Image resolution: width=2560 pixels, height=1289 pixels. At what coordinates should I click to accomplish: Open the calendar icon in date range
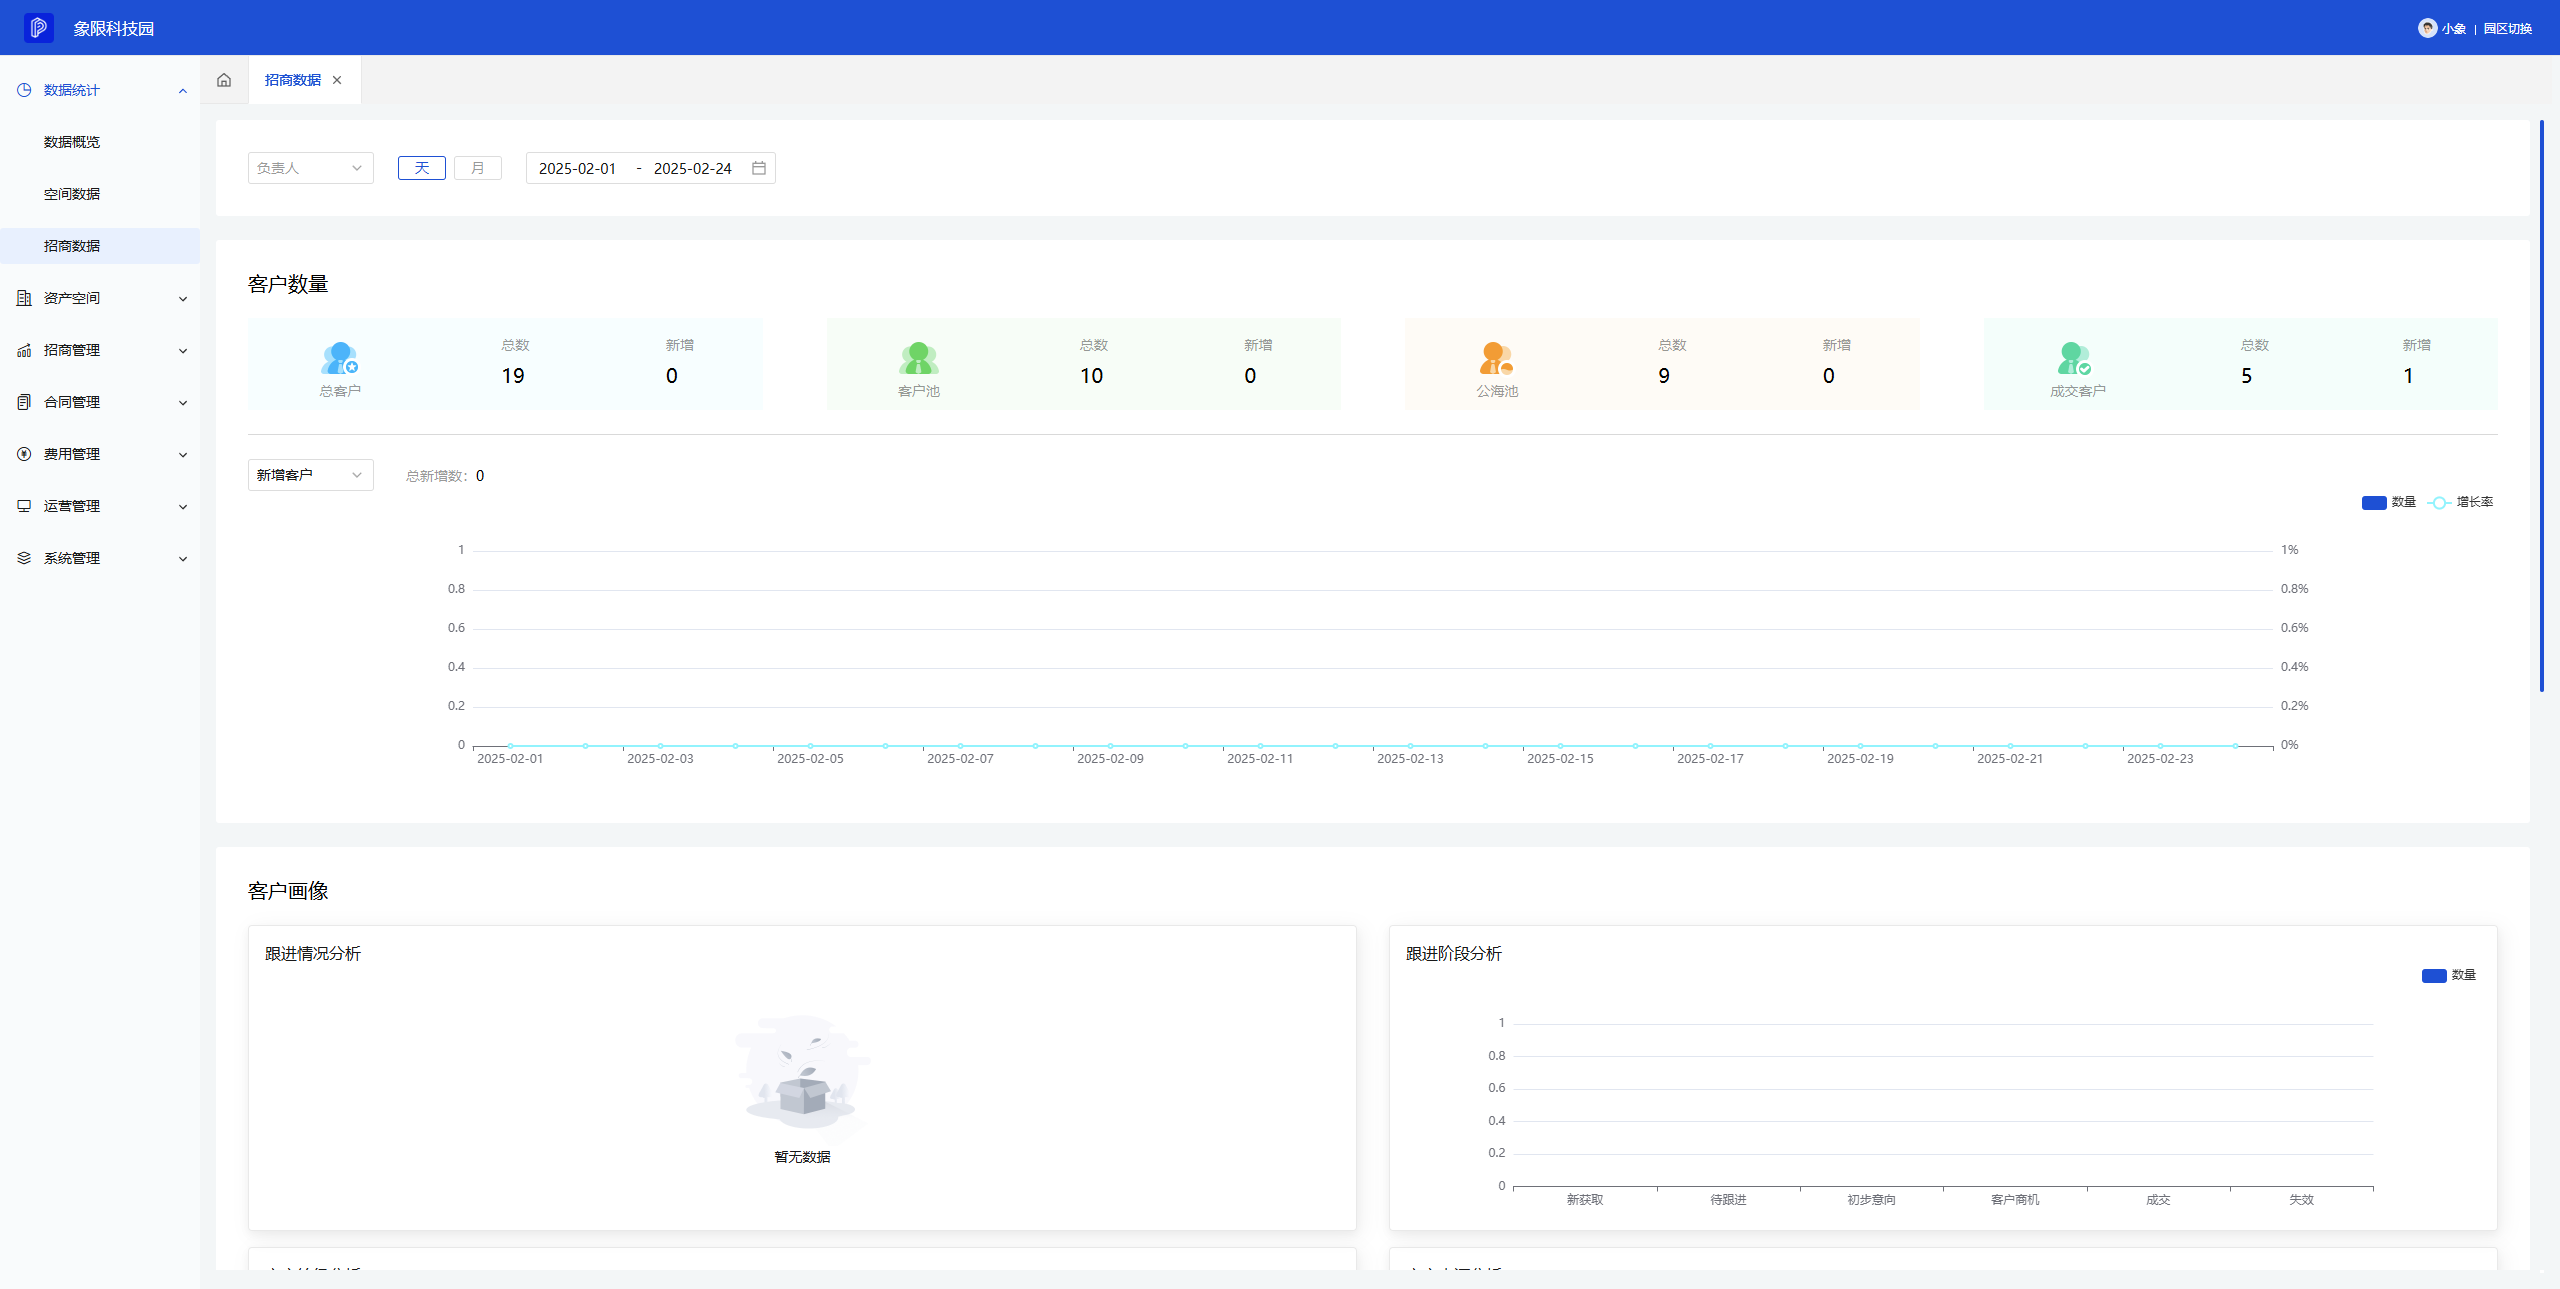(759, 168)
